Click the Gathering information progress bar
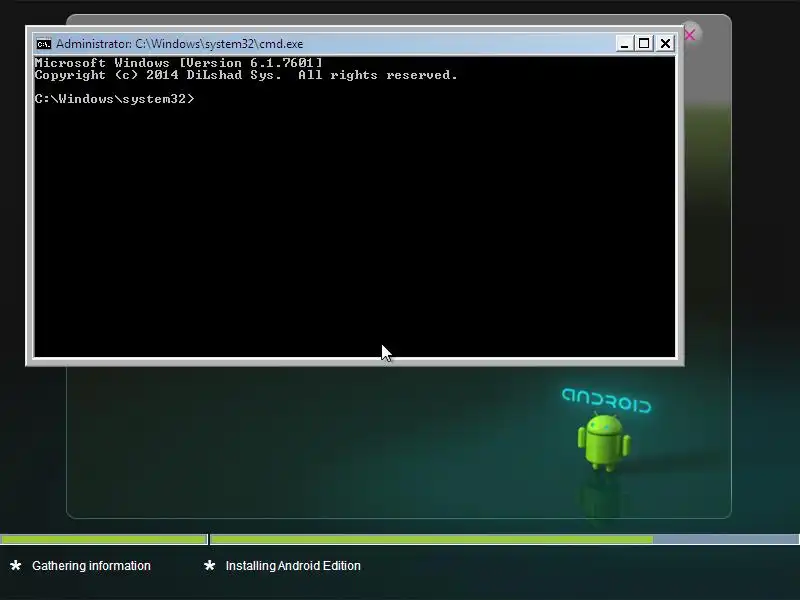 pos(104,539)
